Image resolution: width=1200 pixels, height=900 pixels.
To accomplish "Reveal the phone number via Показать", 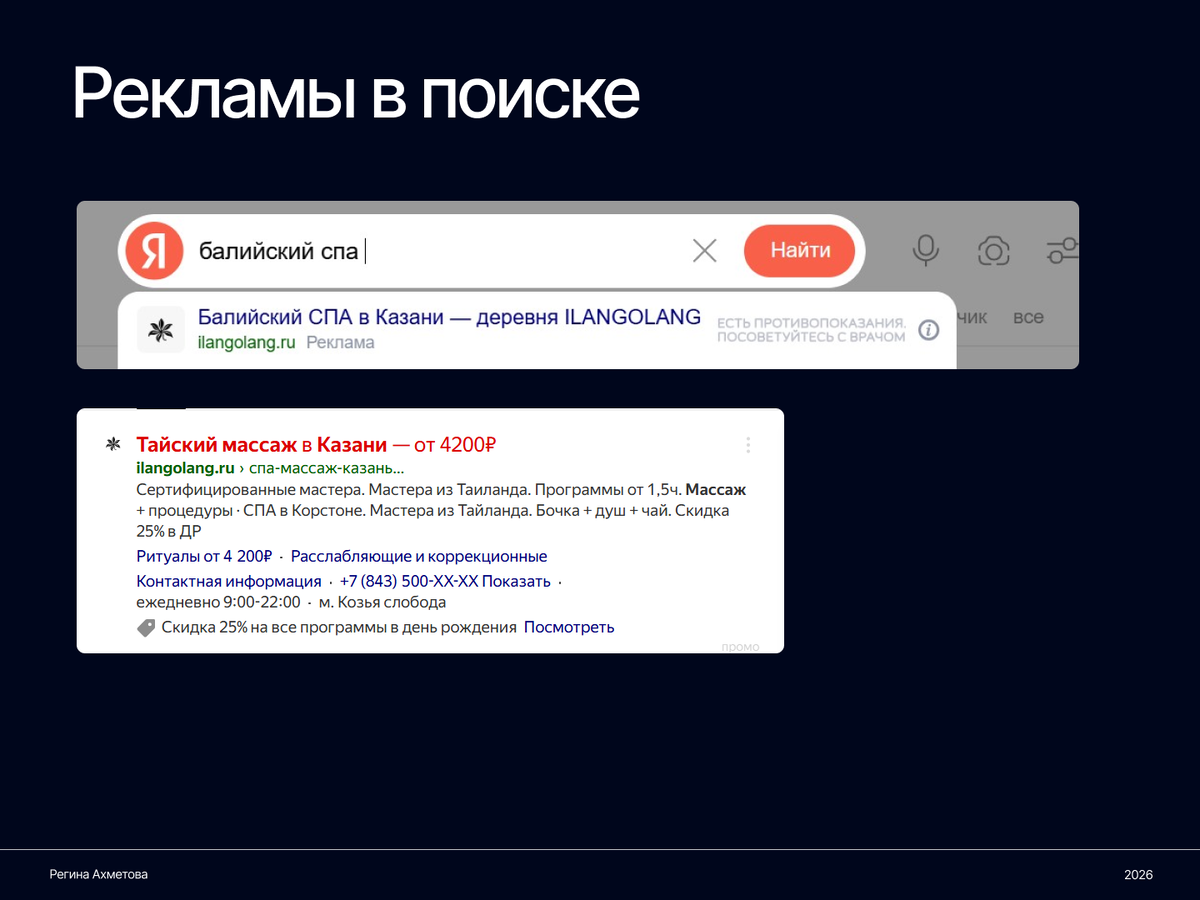I will 514,581.
